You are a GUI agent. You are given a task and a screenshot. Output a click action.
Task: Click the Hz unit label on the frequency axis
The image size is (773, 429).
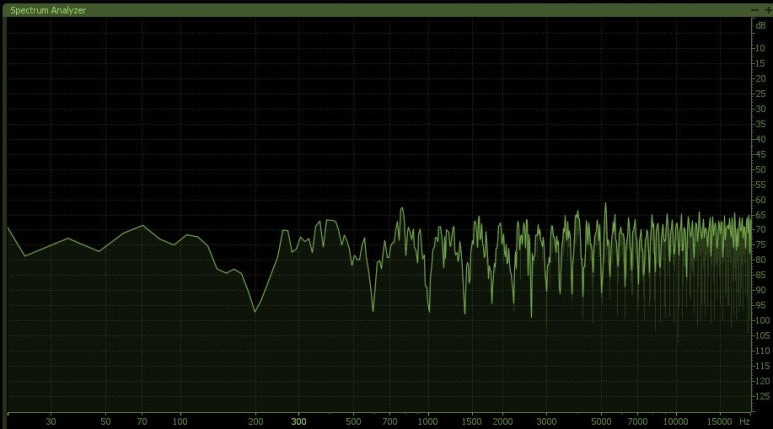coord(744,422)
